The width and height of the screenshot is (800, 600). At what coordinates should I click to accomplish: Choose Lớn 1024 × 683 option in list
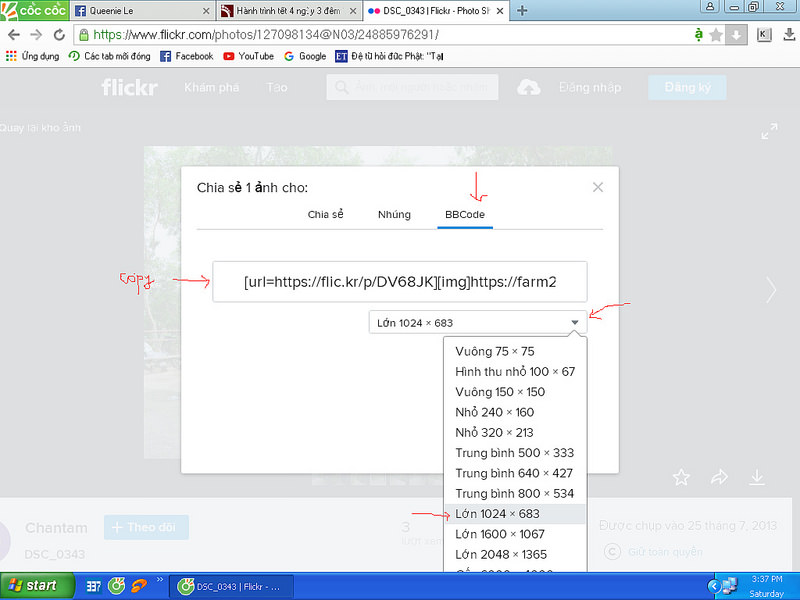point(515,514)
